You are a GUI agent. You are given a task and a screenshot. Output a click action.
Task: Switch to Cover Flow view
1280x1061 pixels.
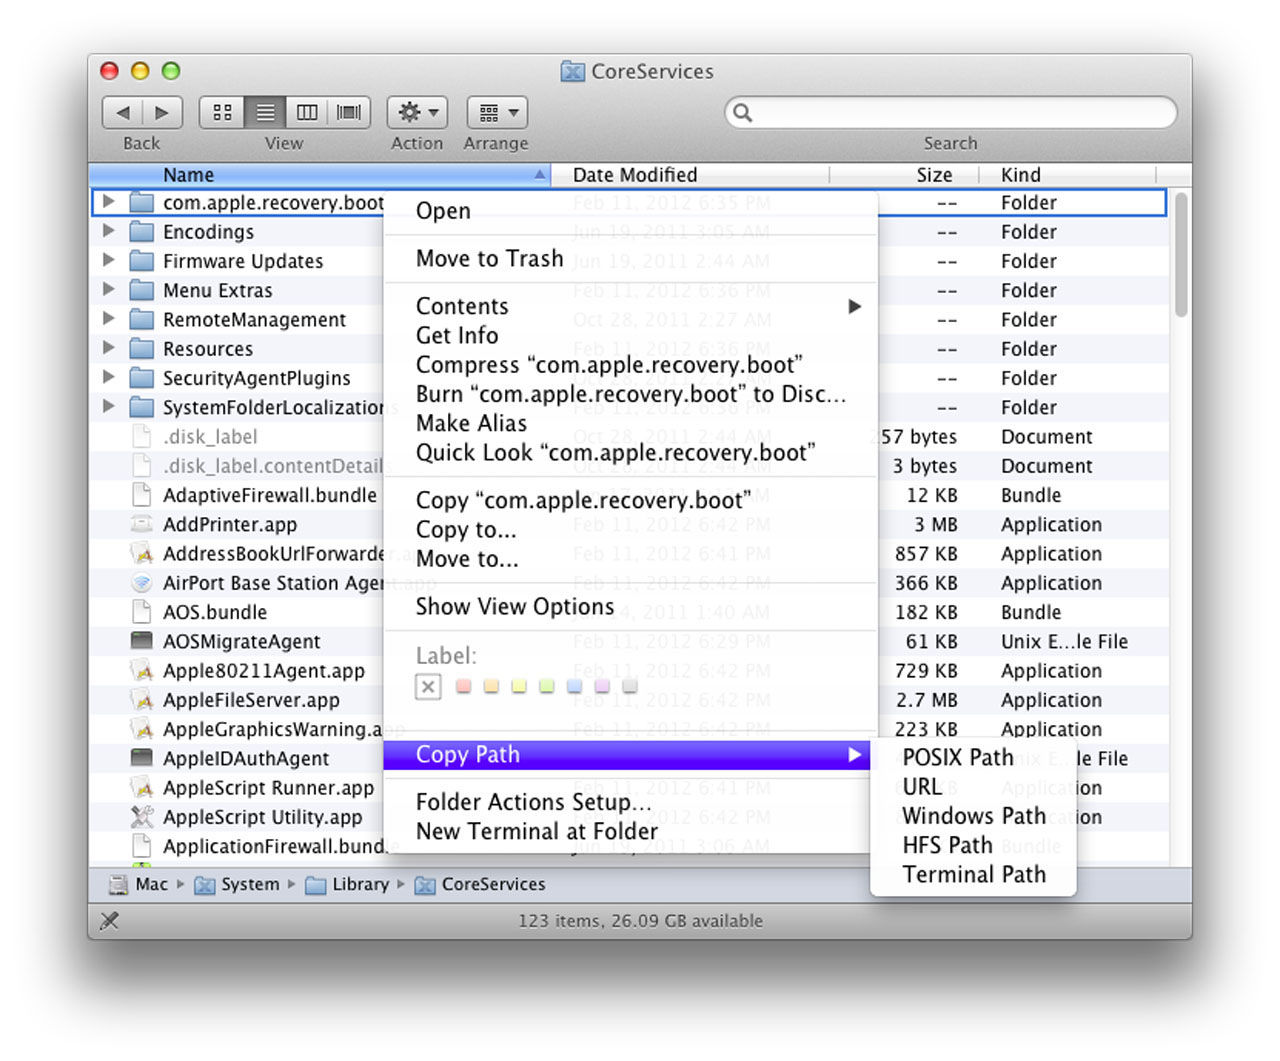click(x=349, y=112)
